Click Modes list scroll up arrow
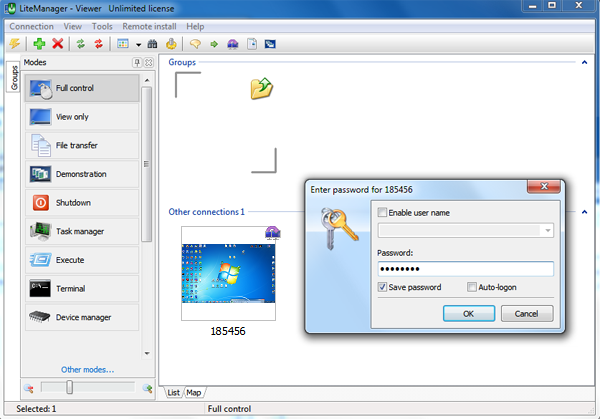Screen dimensions: 600x419 pos(147,80)
